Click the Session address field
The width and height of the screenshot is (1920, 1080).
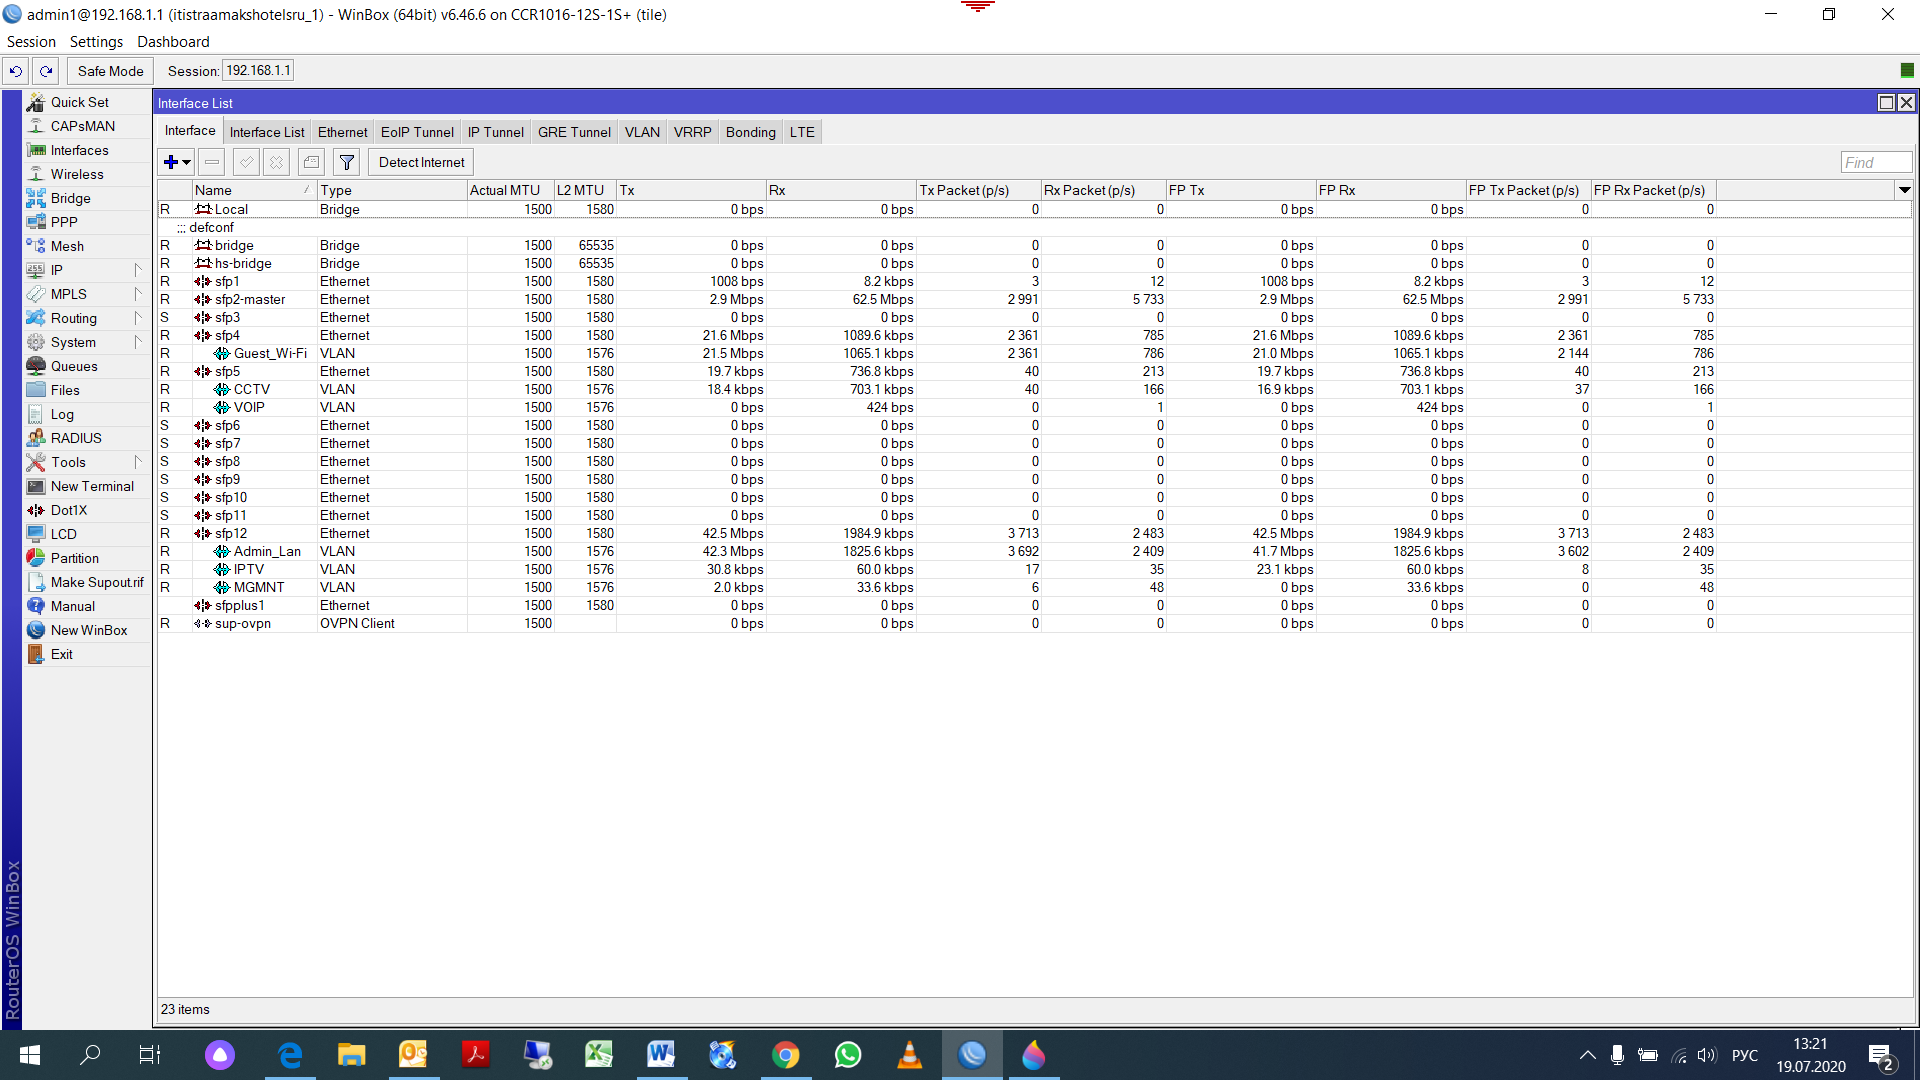coord(258,71)
